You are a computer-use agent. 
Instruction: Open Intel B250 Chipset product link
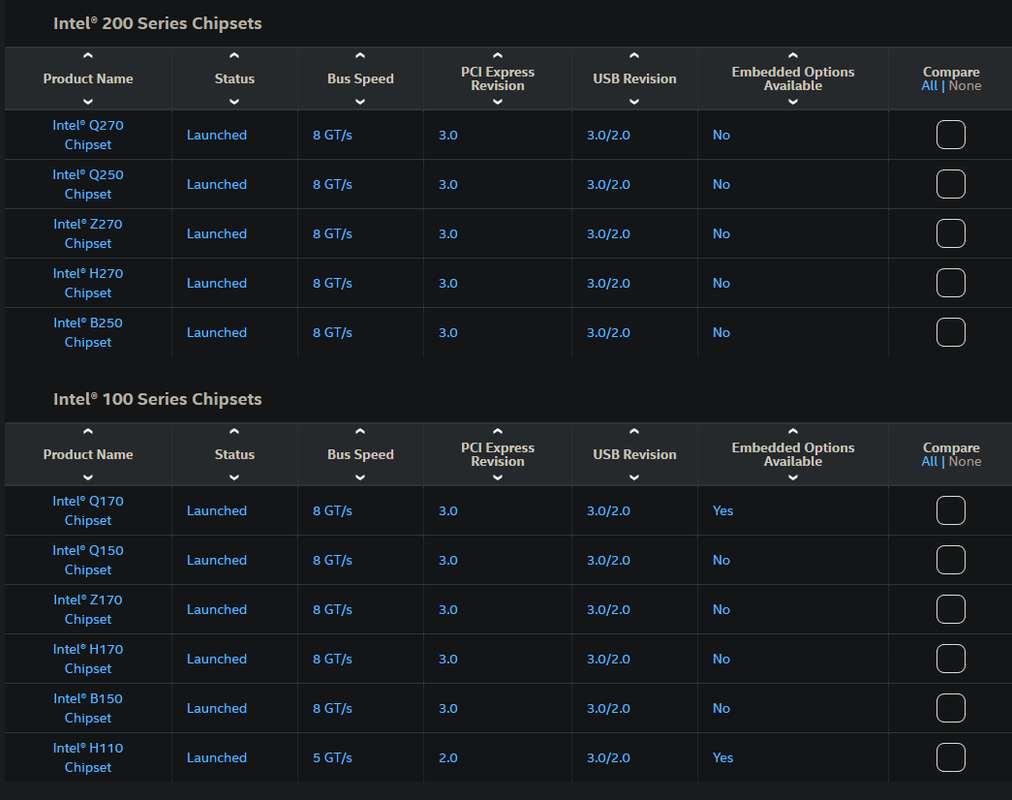(88, 332)
